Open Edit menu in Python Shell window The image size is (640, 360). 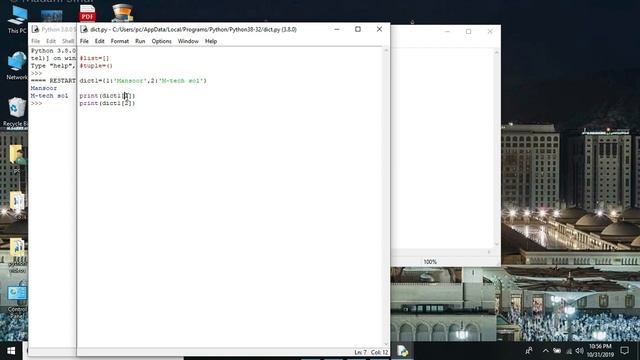coord(51,41)
